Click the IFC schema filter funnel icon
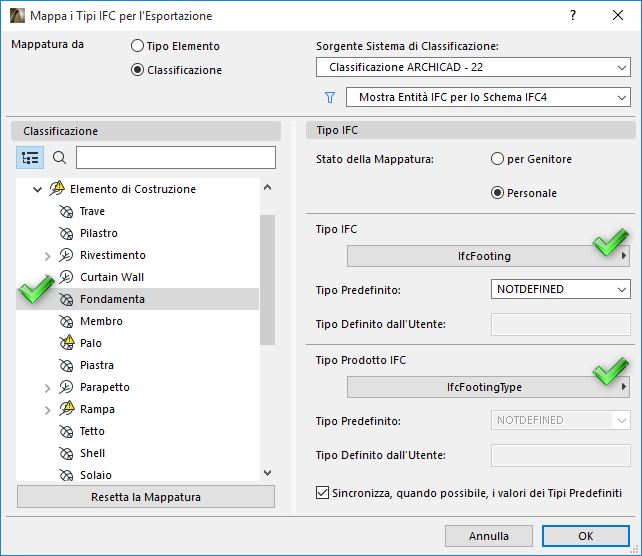This screenshot has width=642, height=556. coord(330,97)
